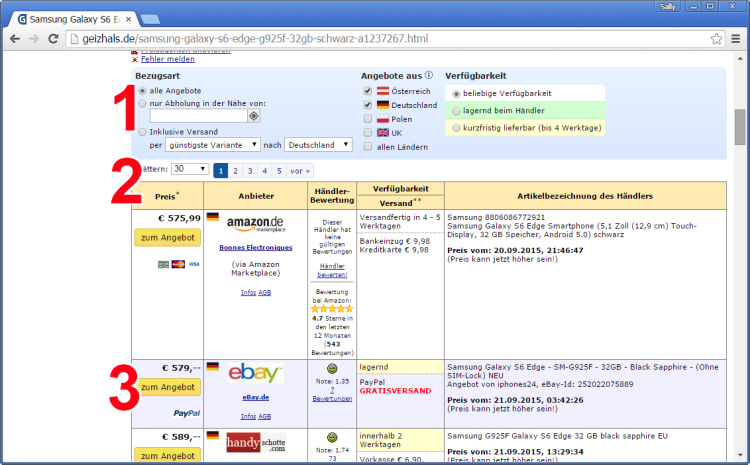Screen dimensions: 750x465
Task: Enable the Polen offers checkbox
Action: 368,118
